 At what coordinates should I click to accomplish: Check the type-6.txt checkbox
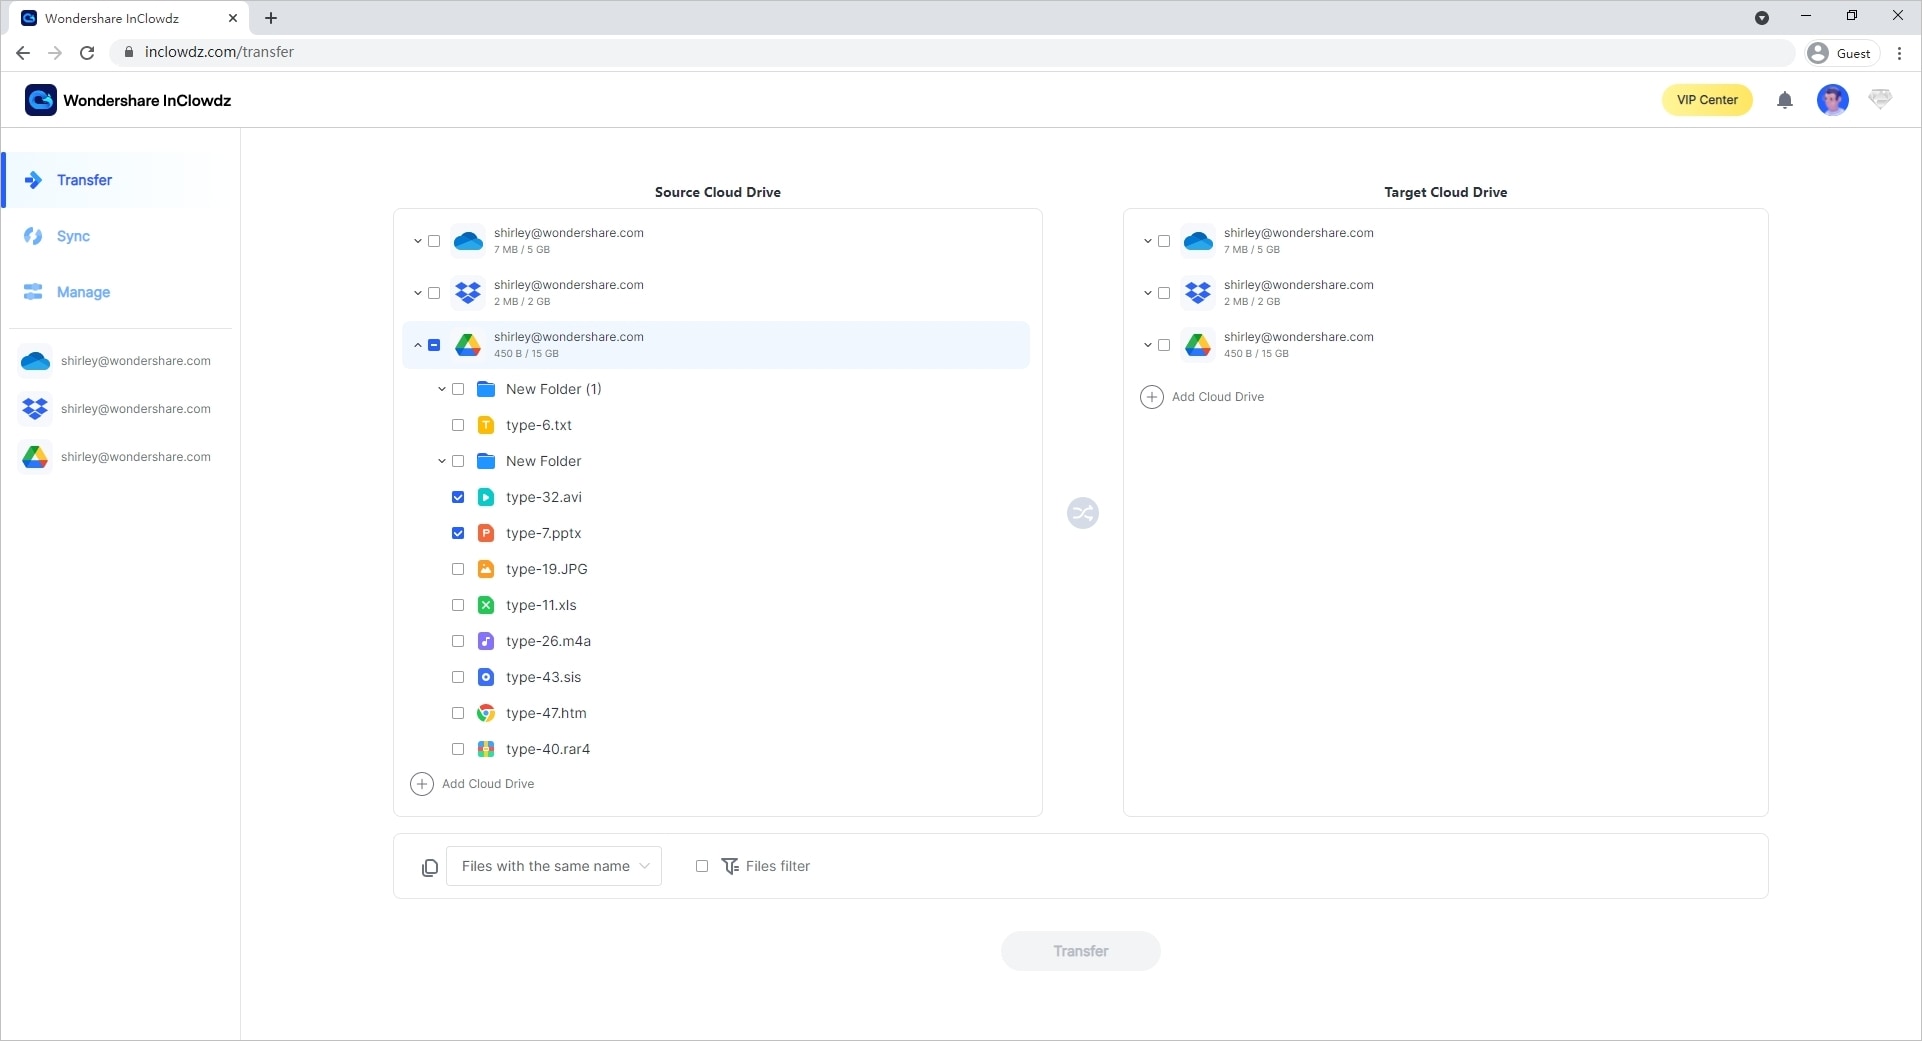pos(458,425)
